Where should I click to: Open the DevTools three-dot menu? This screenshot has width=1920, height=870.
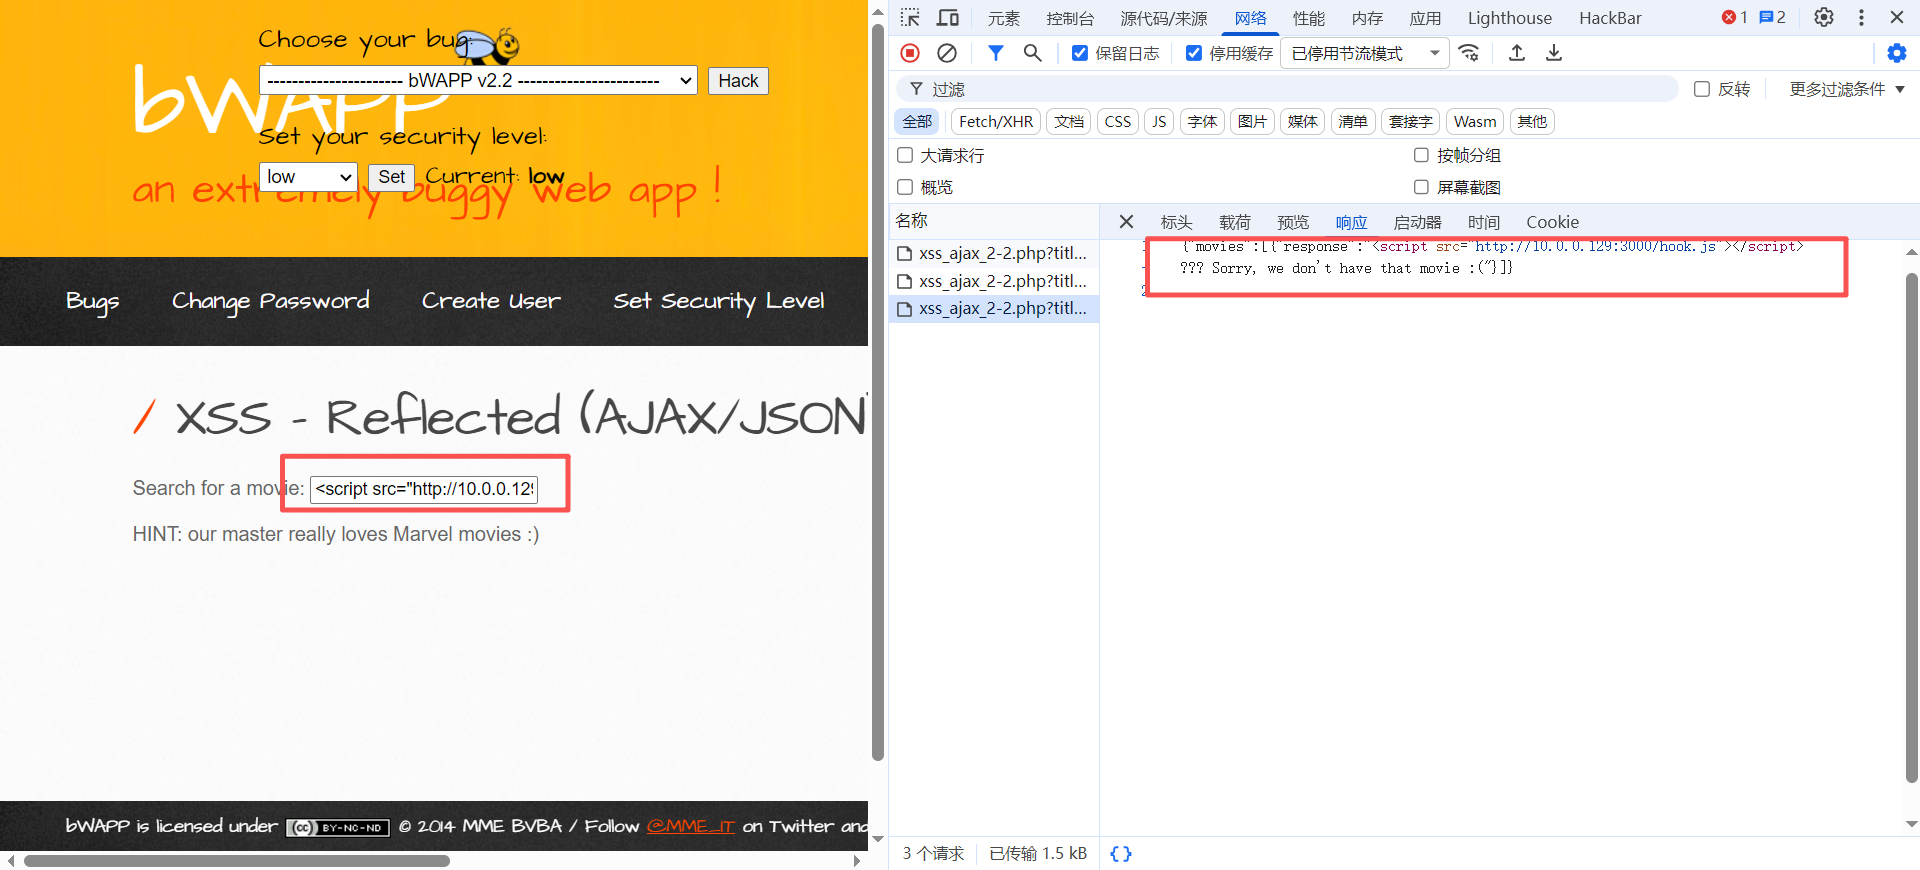tap(1861, 18)
